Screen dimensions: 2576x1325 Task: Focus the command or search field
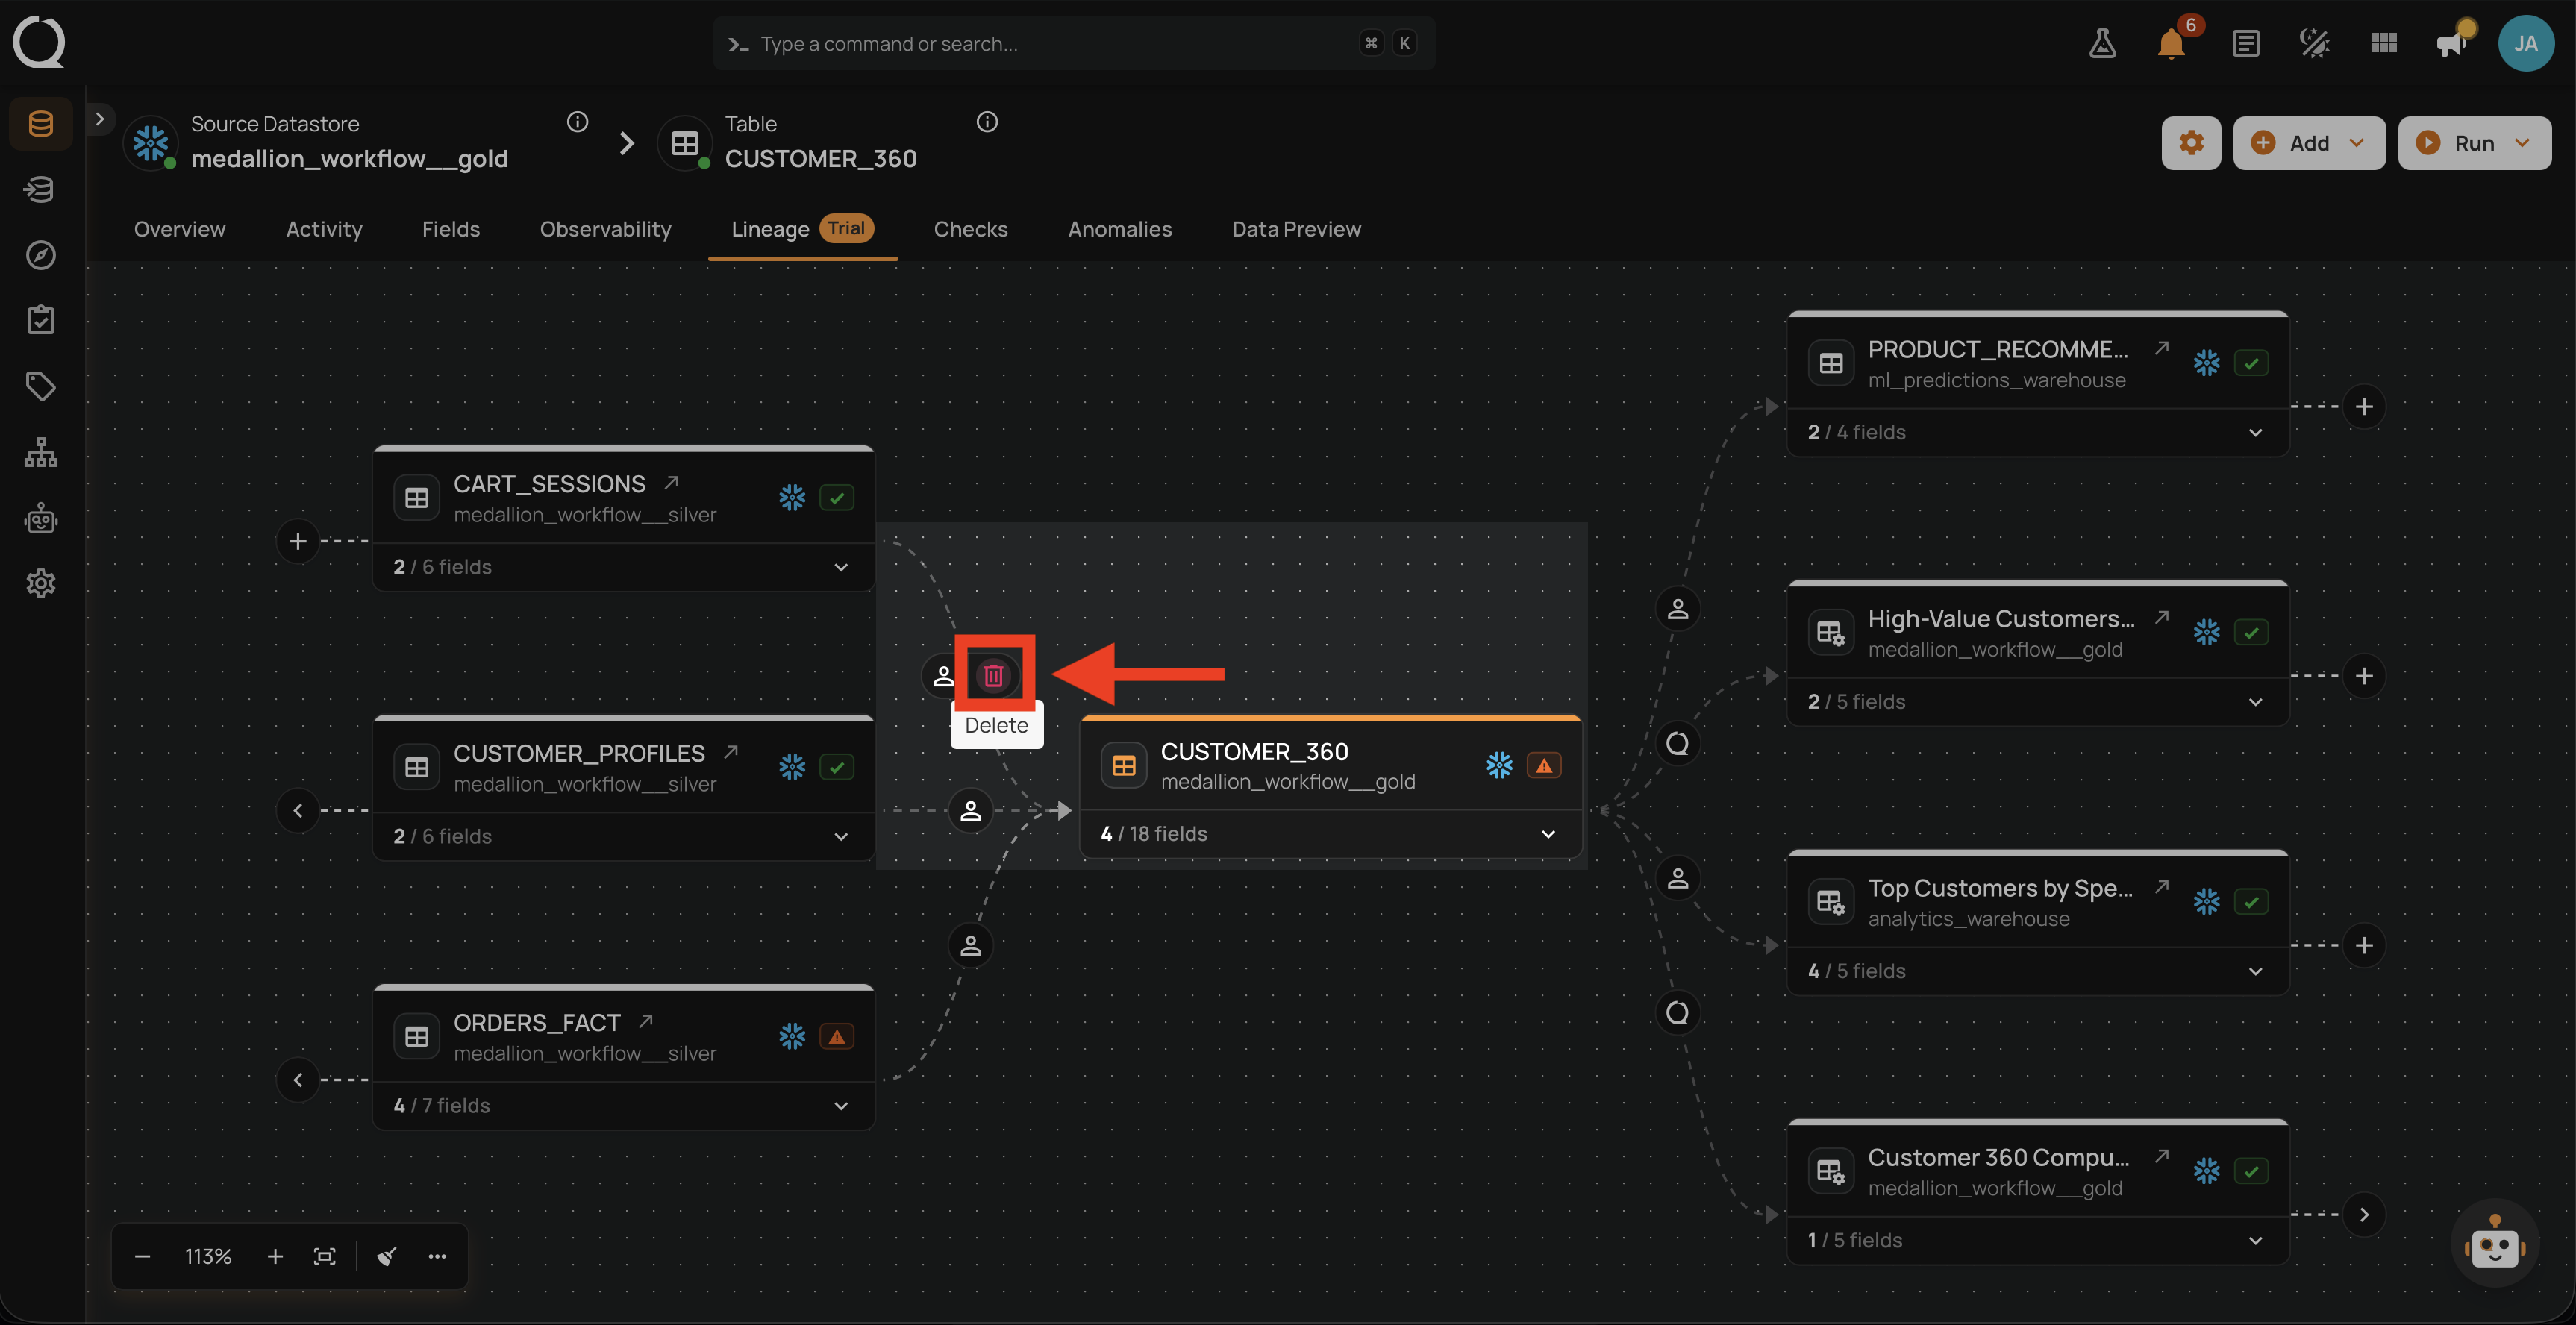click(1073, 43)
